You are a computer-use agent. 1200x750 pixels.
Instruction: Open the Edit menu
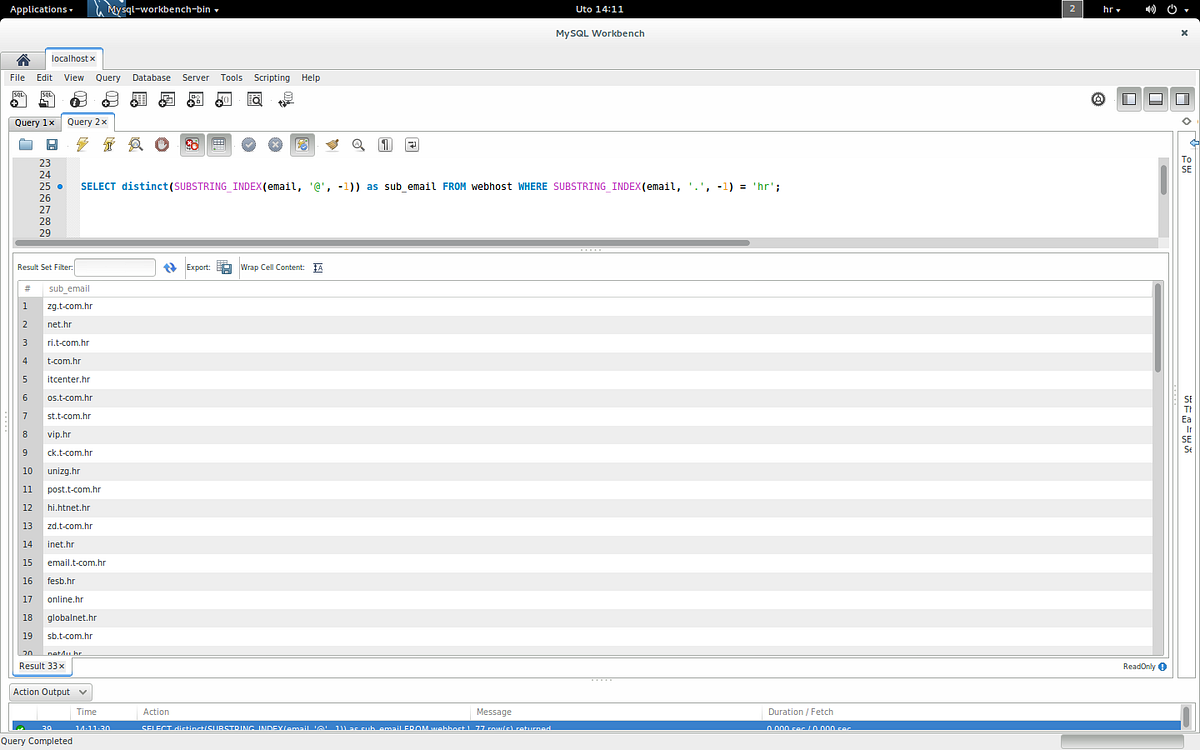[45, 77]
